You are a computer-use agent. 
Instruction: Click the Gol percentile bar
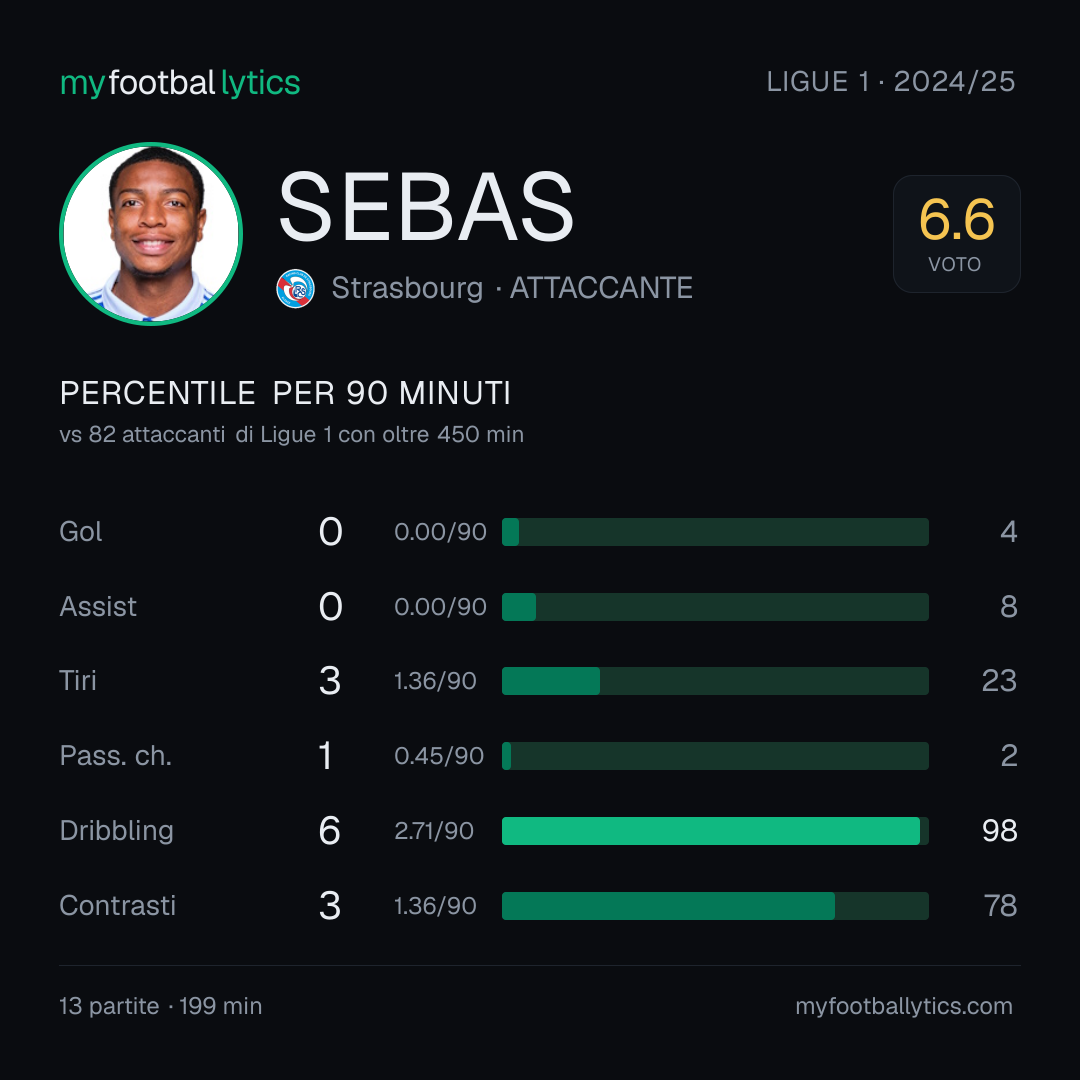[x=715, y=532]
